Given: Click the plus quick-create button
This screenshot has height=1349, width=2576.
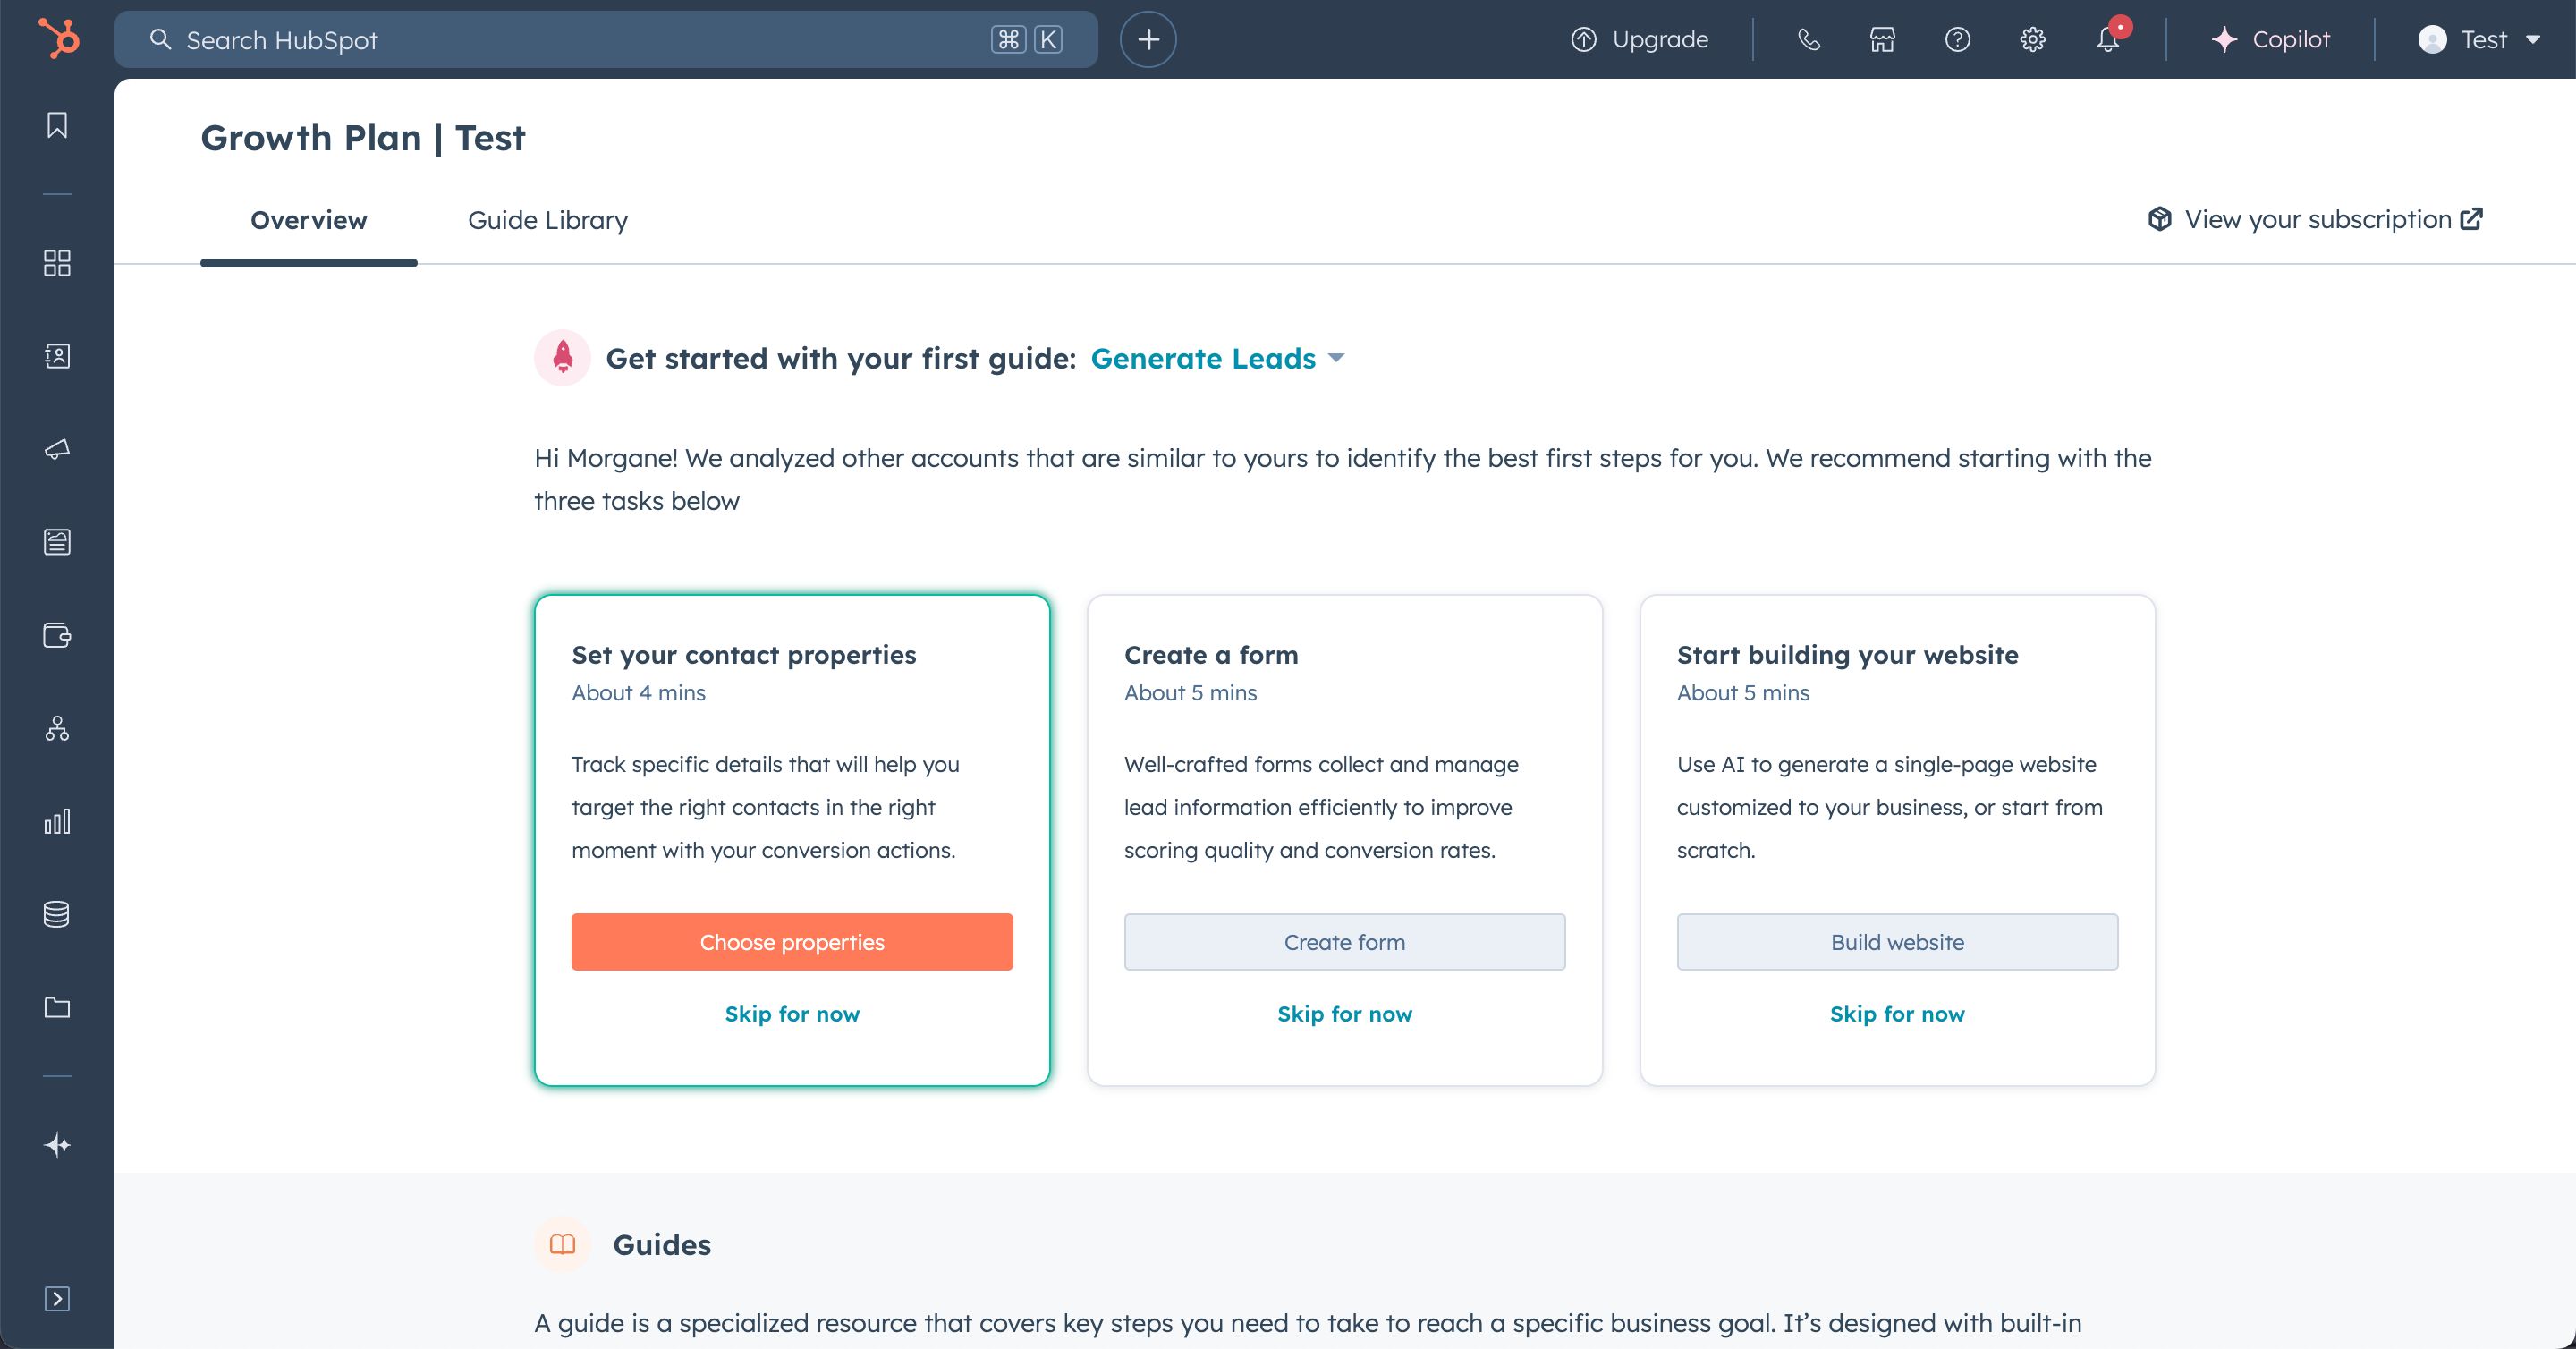Looking at the screenshot, I should 1148,39.
